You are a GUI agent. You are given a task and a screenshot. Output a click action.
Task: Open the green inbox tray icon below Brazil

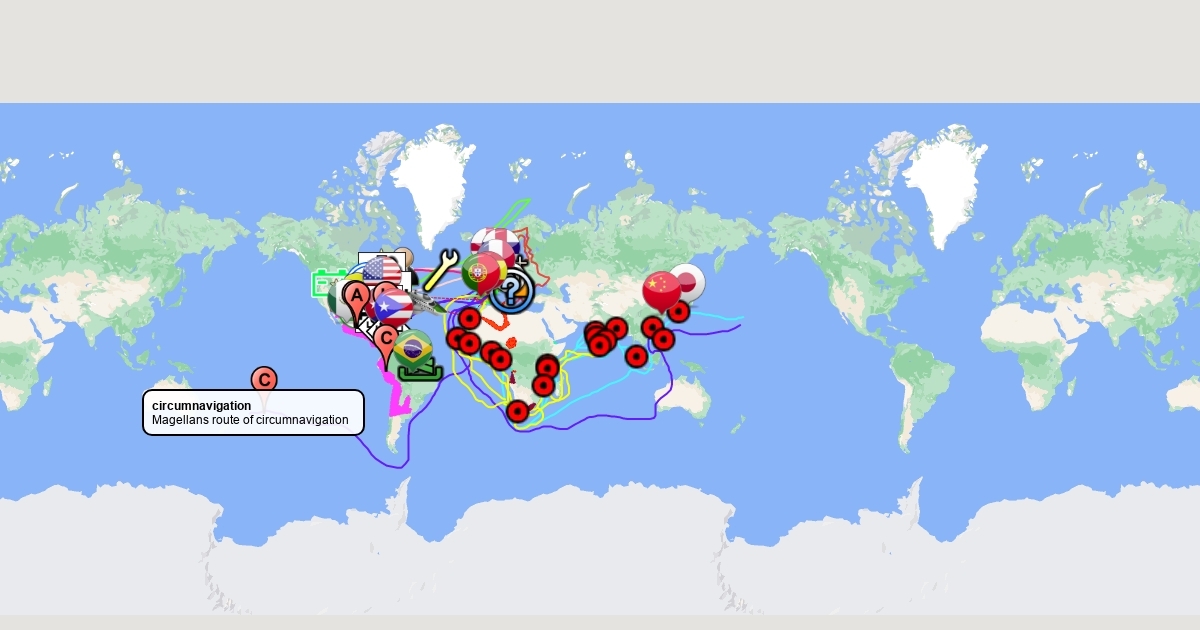click(420, 372)
